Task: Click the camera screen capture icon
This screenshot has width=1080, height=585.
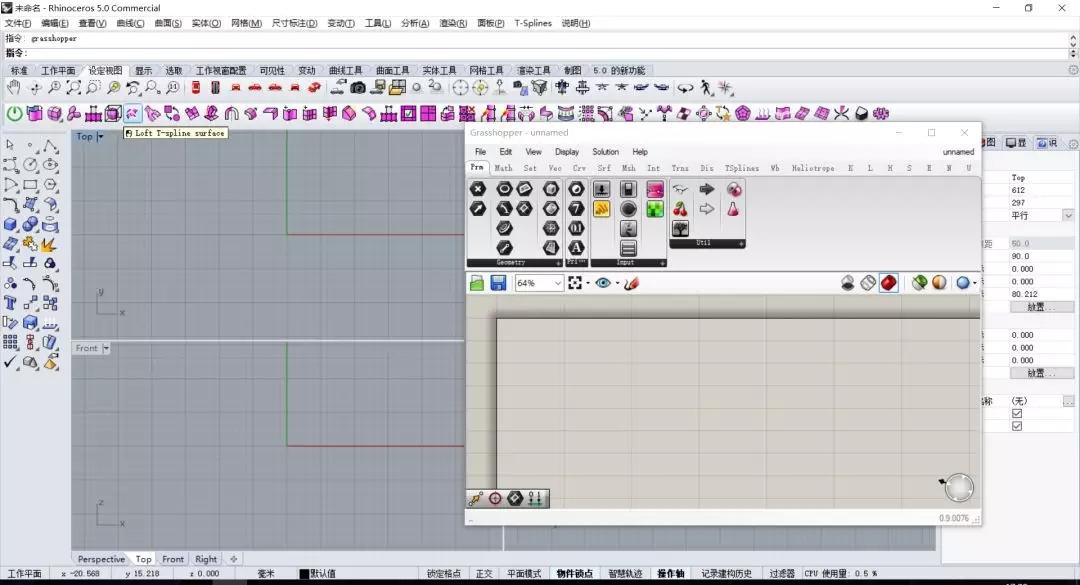Action: pos(358,88)
